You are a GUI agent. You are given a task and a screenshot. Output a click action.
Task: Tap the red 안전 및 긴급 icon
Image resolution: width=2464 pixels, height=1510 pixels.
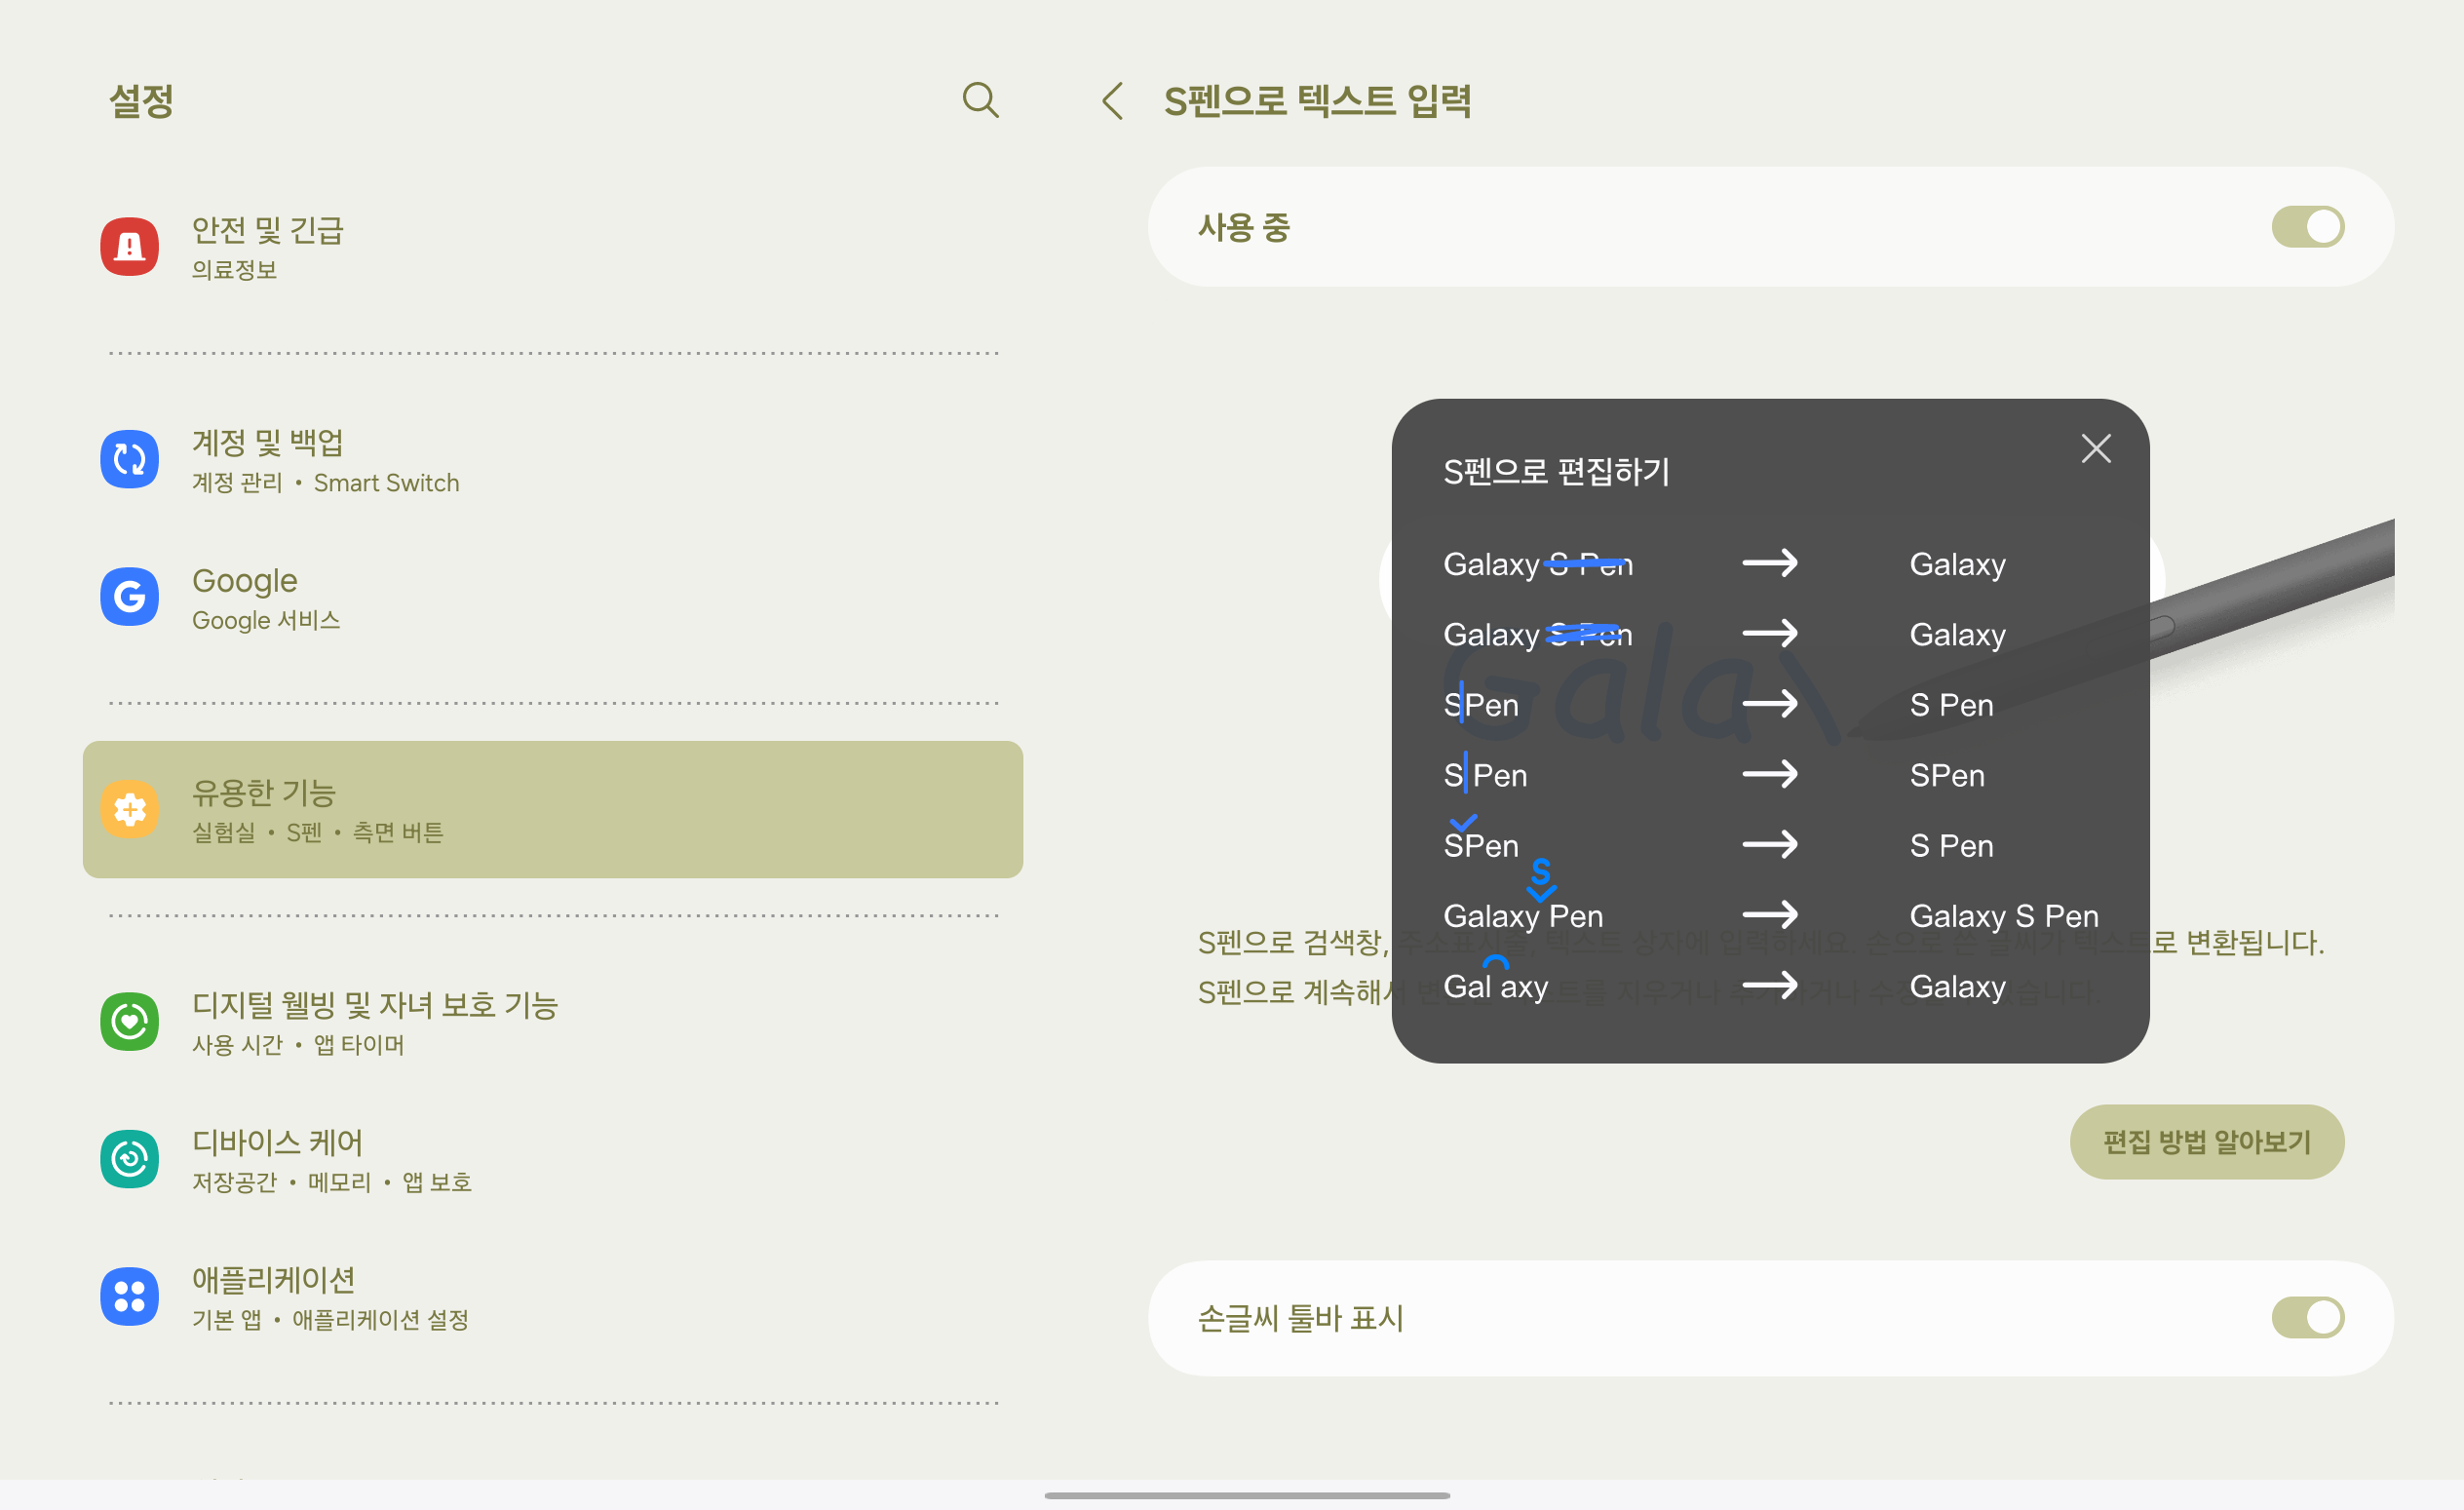click(x=130, y=246)
